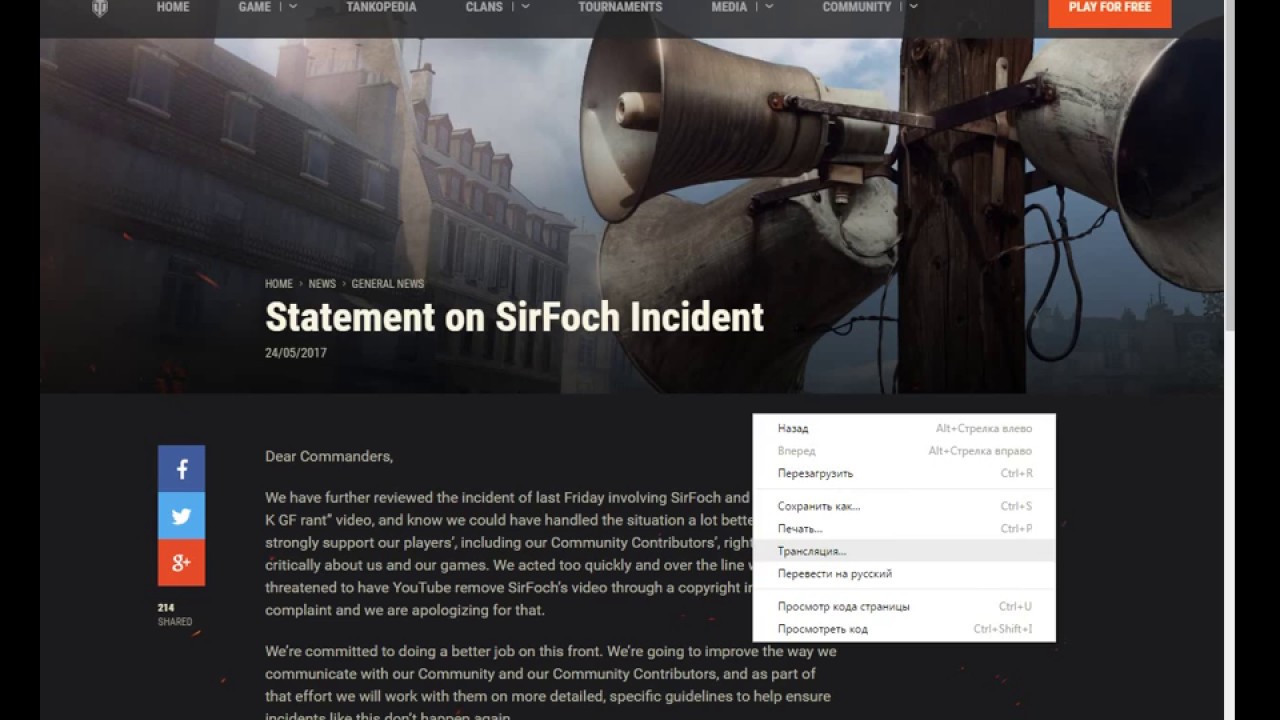Open the TOURNAMENTS navigation item
This screenshot has width=1280, height=720.
point(620,7)
